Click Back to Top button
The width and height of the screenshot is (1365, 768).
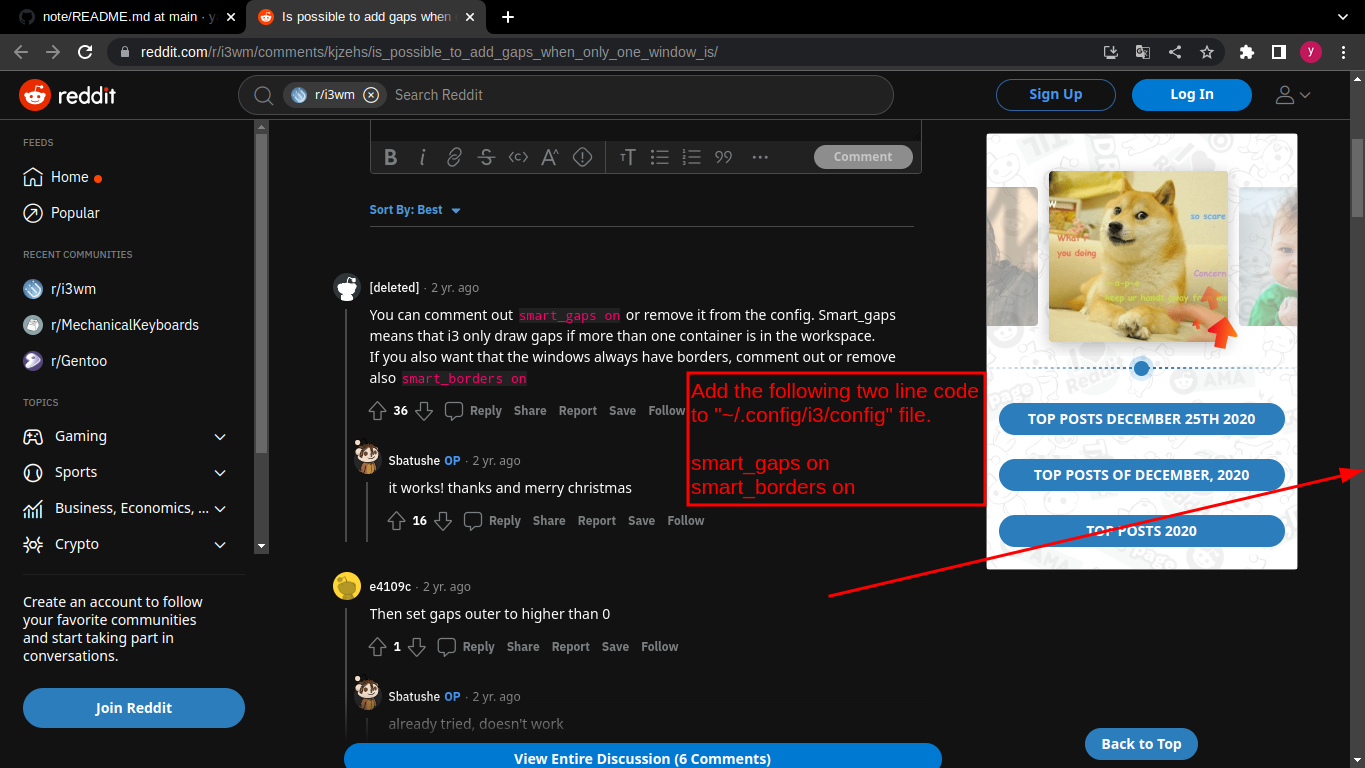point(1141,744)
